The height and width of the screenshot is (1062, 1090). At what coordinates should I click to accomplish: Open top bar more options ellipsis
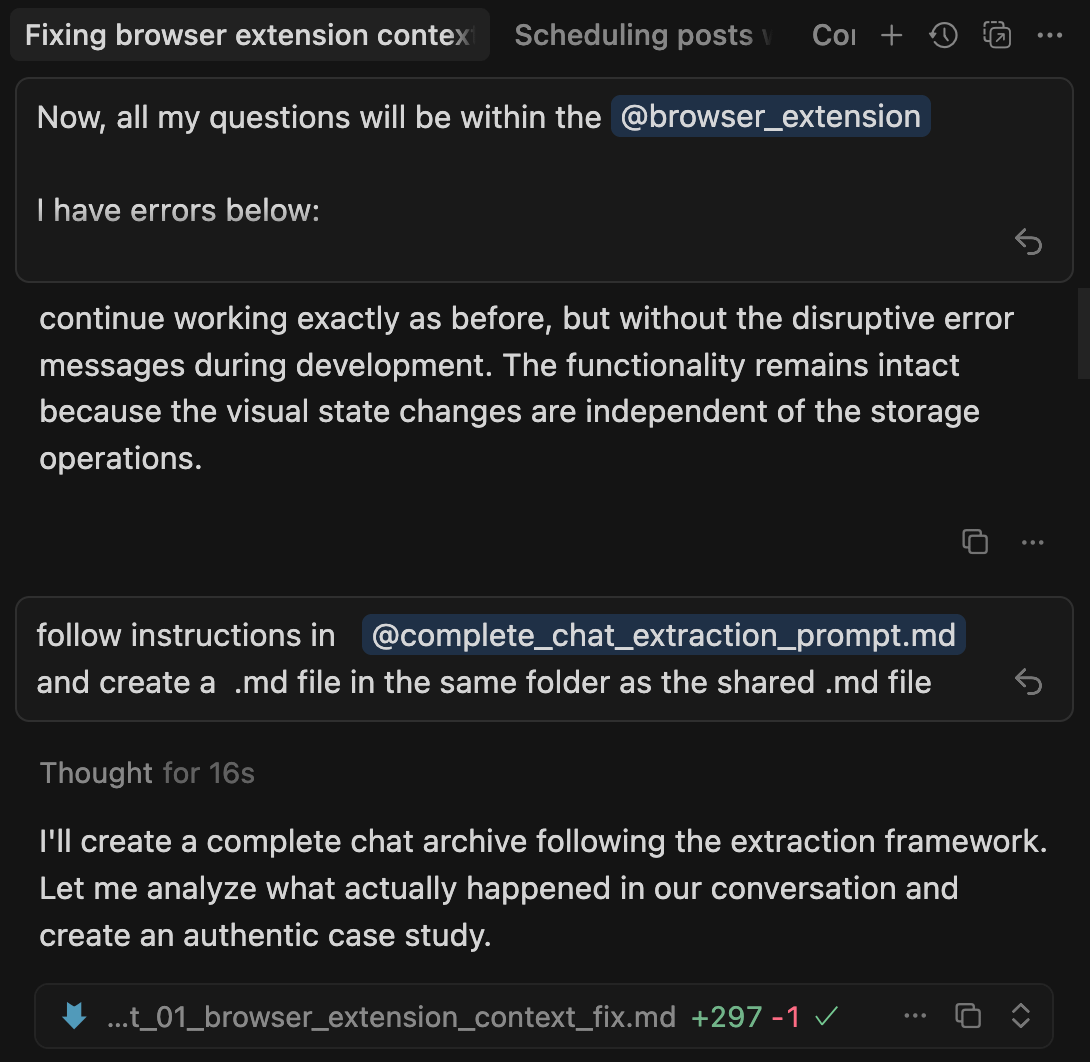[1050, 35]
